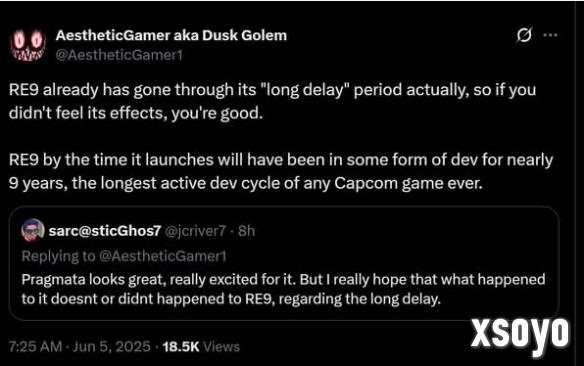Click the paragraph starting "RE9 by the time"
This screenshot has width=584, height=366.
[281, 171]
